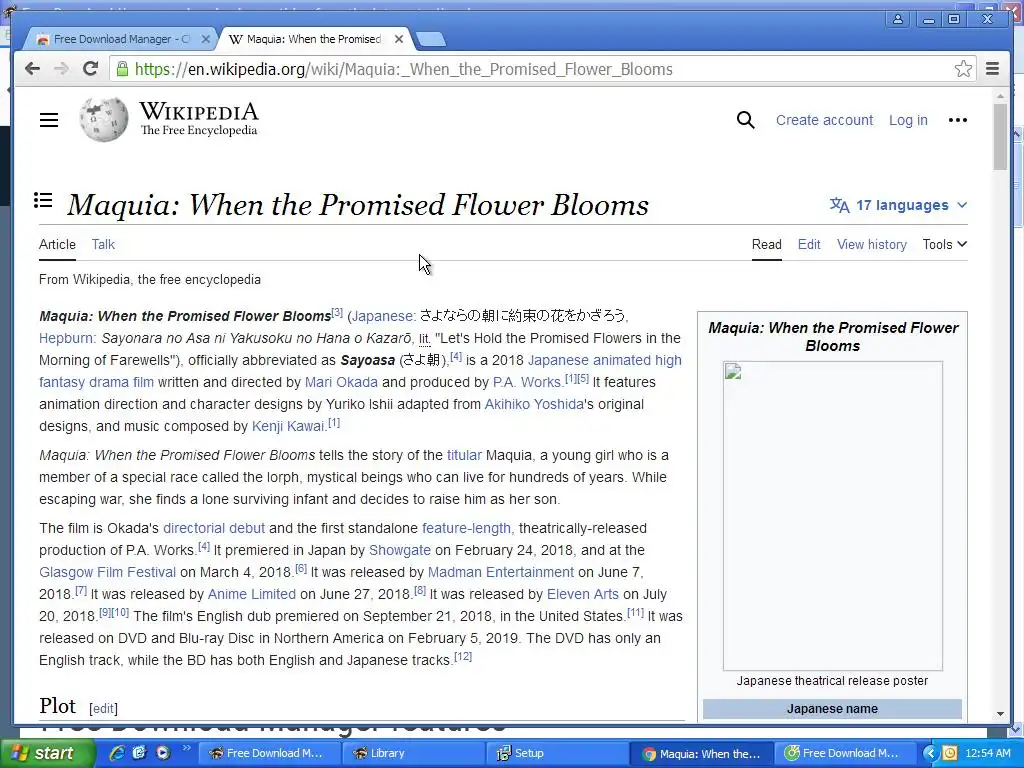Screen dimensions: 1024x768
Task: Click Plot section edit link
Action: [x=103, y=709]
